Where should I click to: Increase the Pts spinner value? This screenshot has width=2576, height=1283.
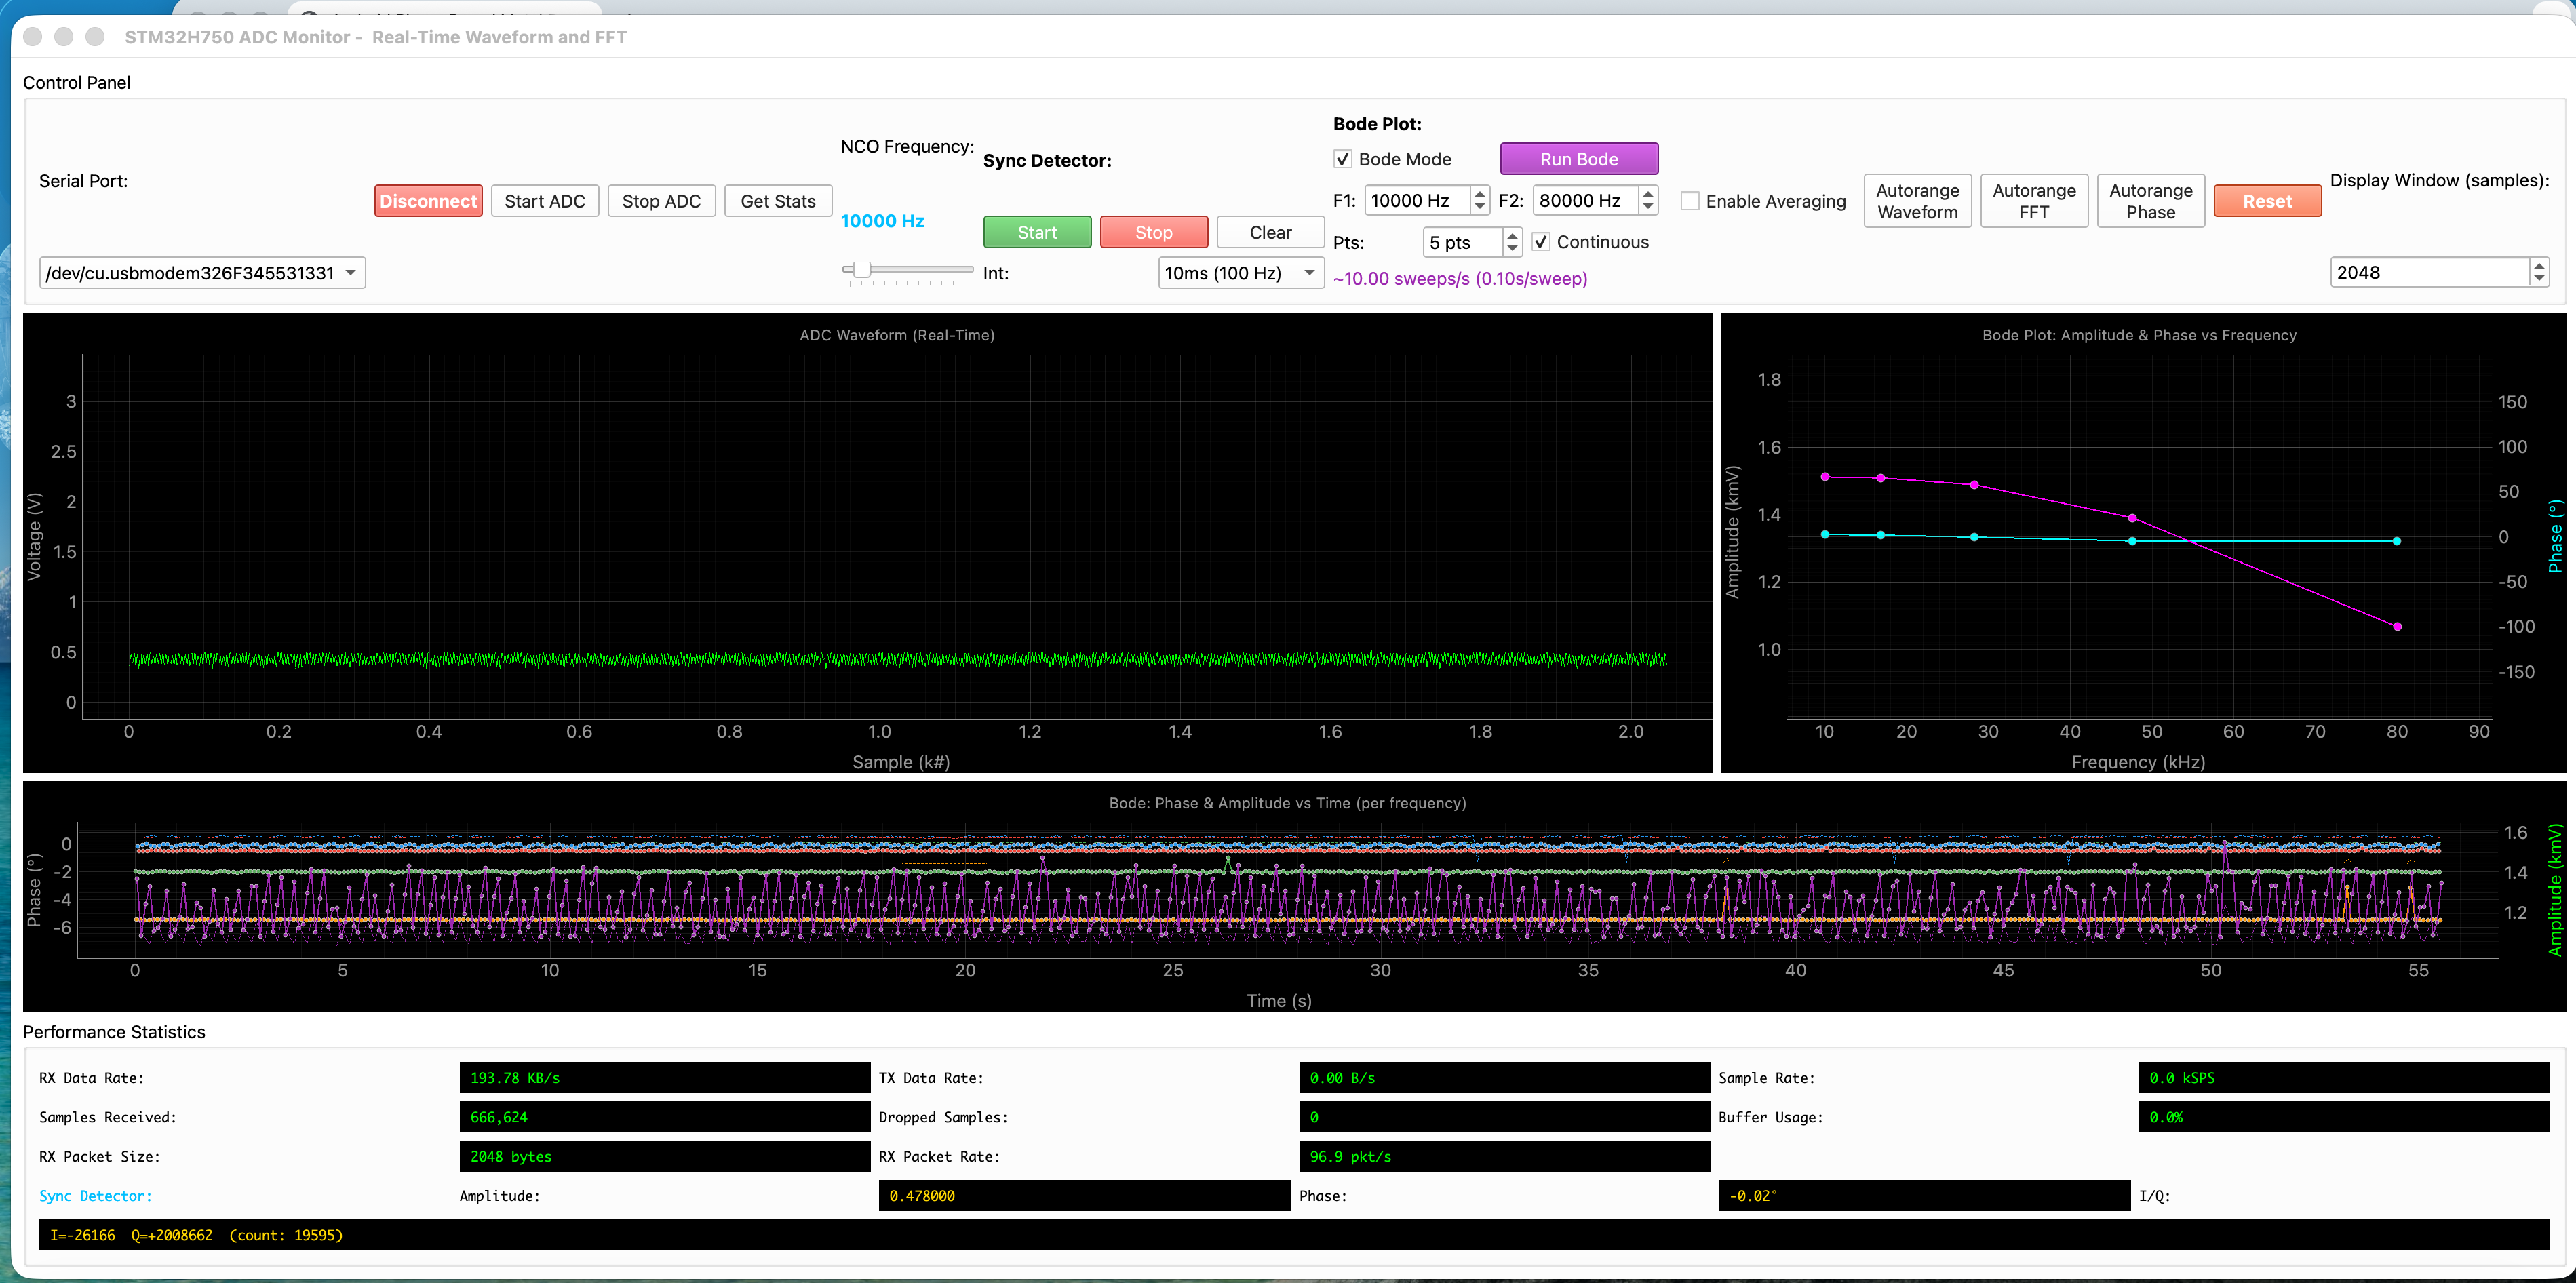tap(1512, 236)
